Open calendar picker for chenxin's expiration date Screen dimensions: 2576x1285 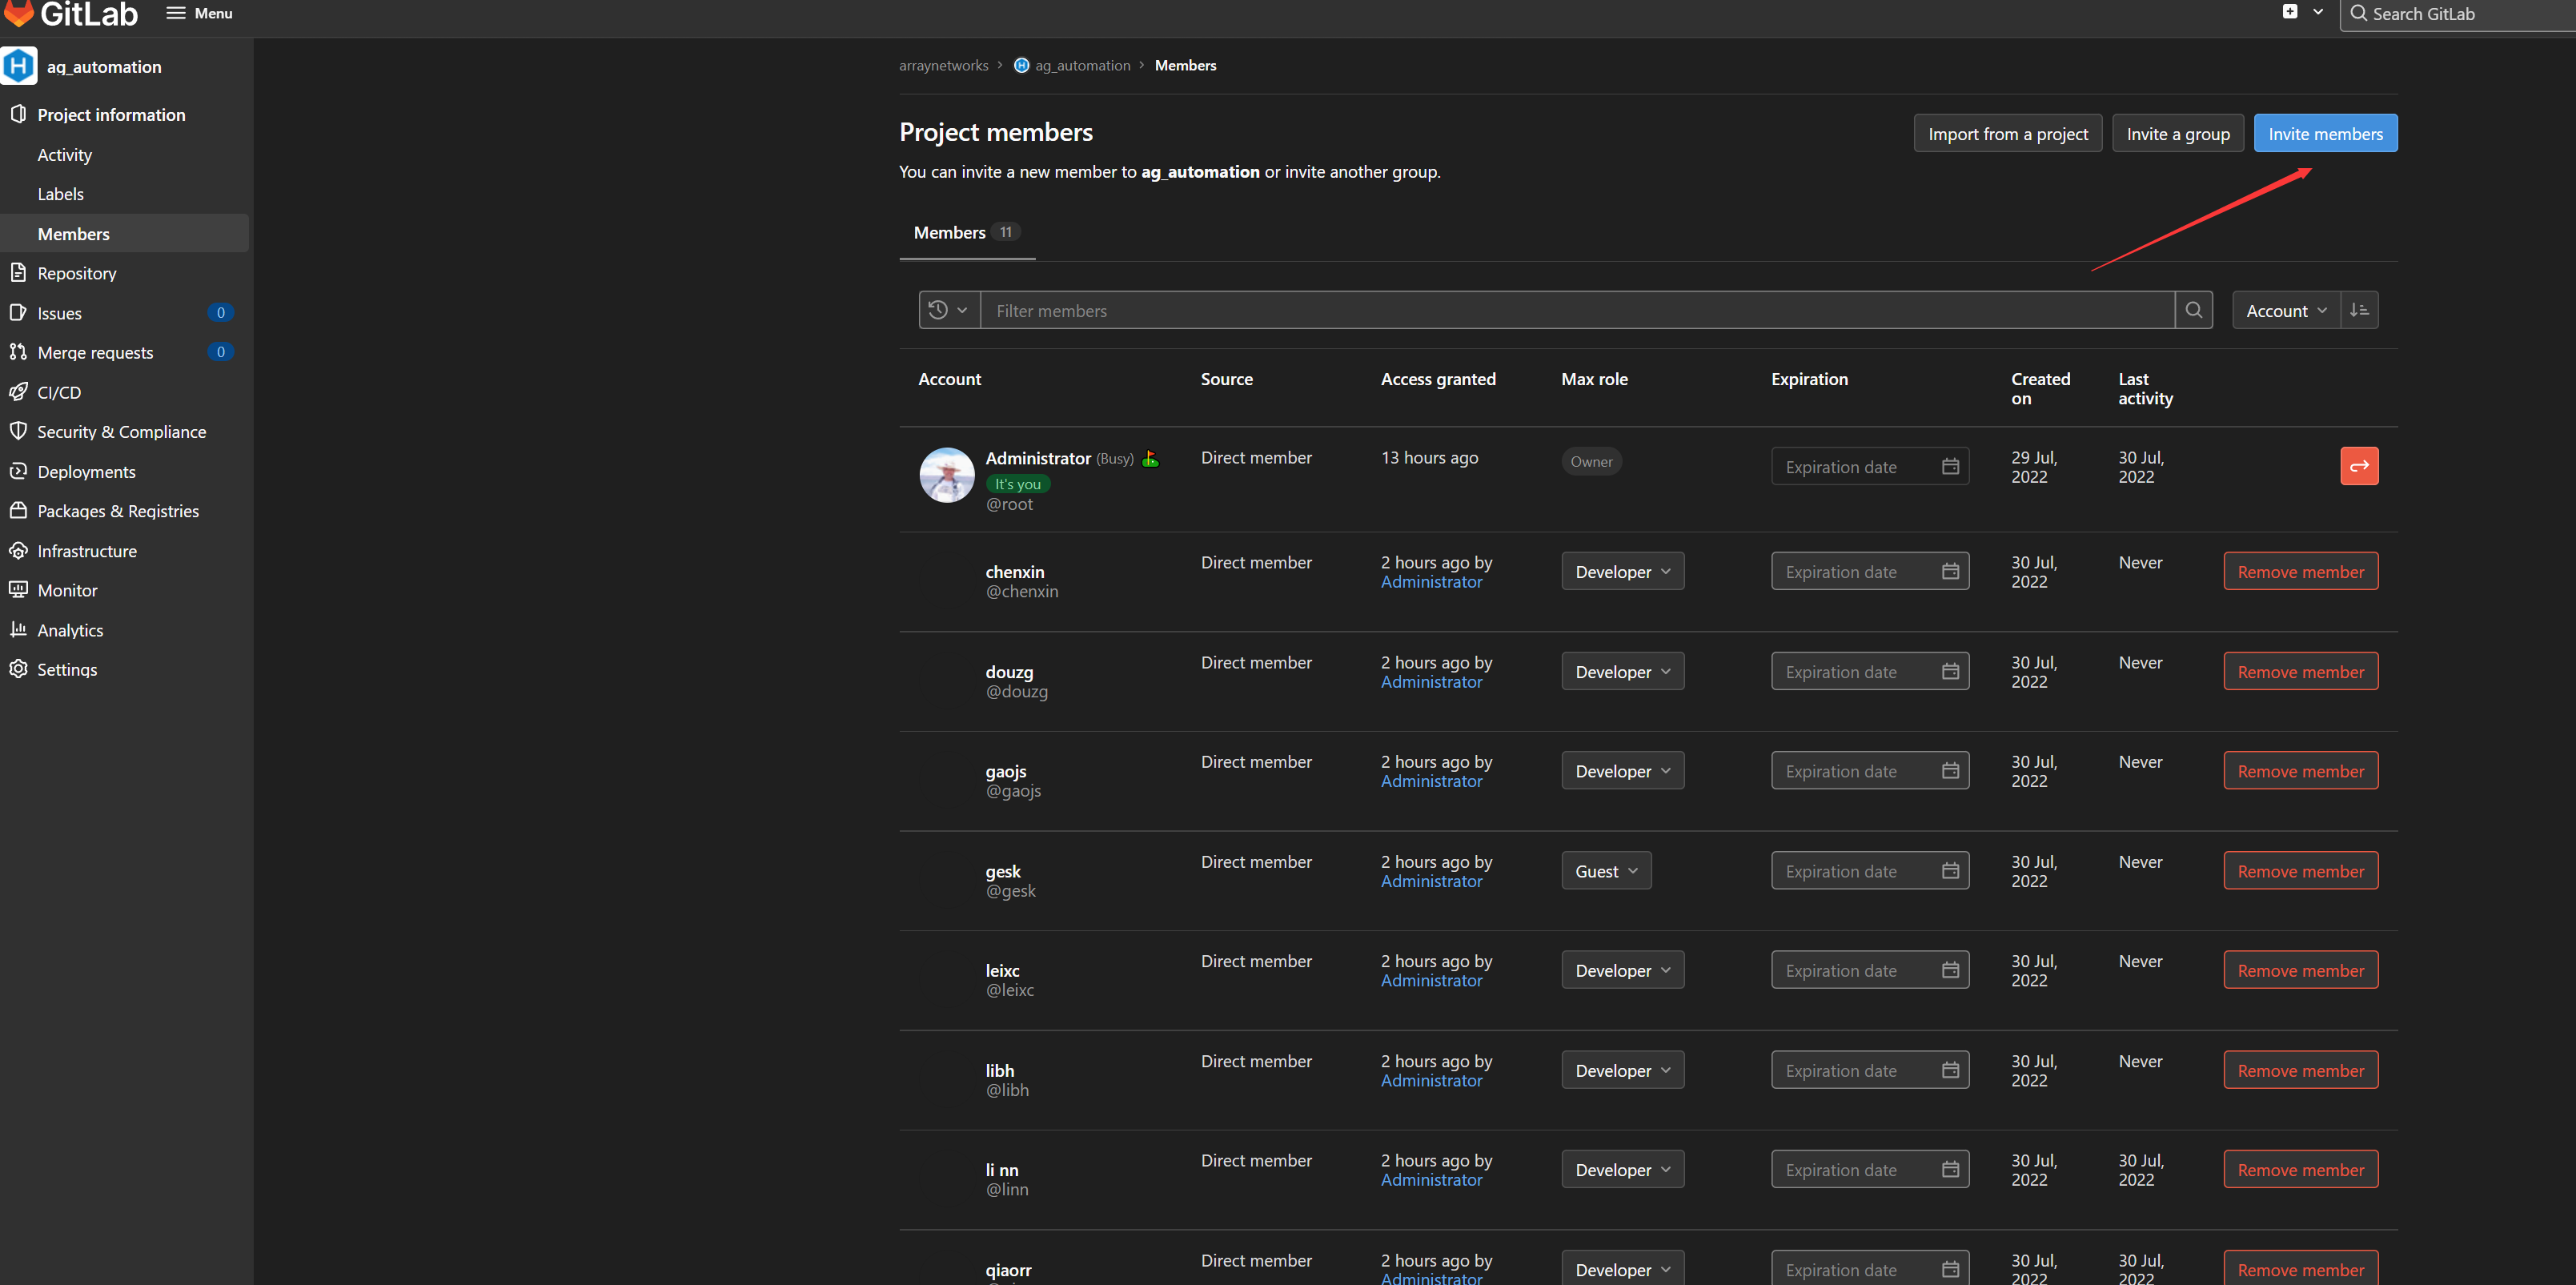(x=1949, y=571)
